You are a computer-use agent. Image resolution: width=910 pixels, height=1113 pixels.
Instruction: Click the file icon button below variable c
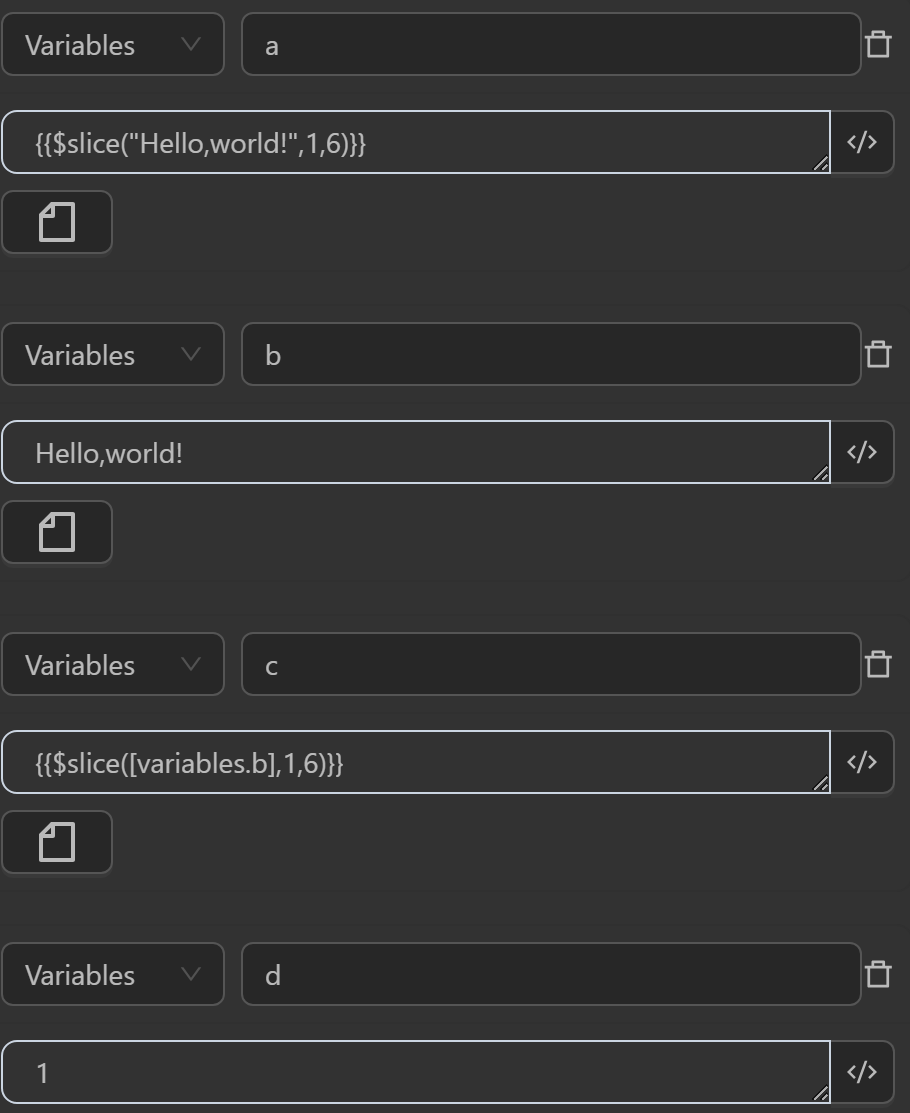click(57, 842)
